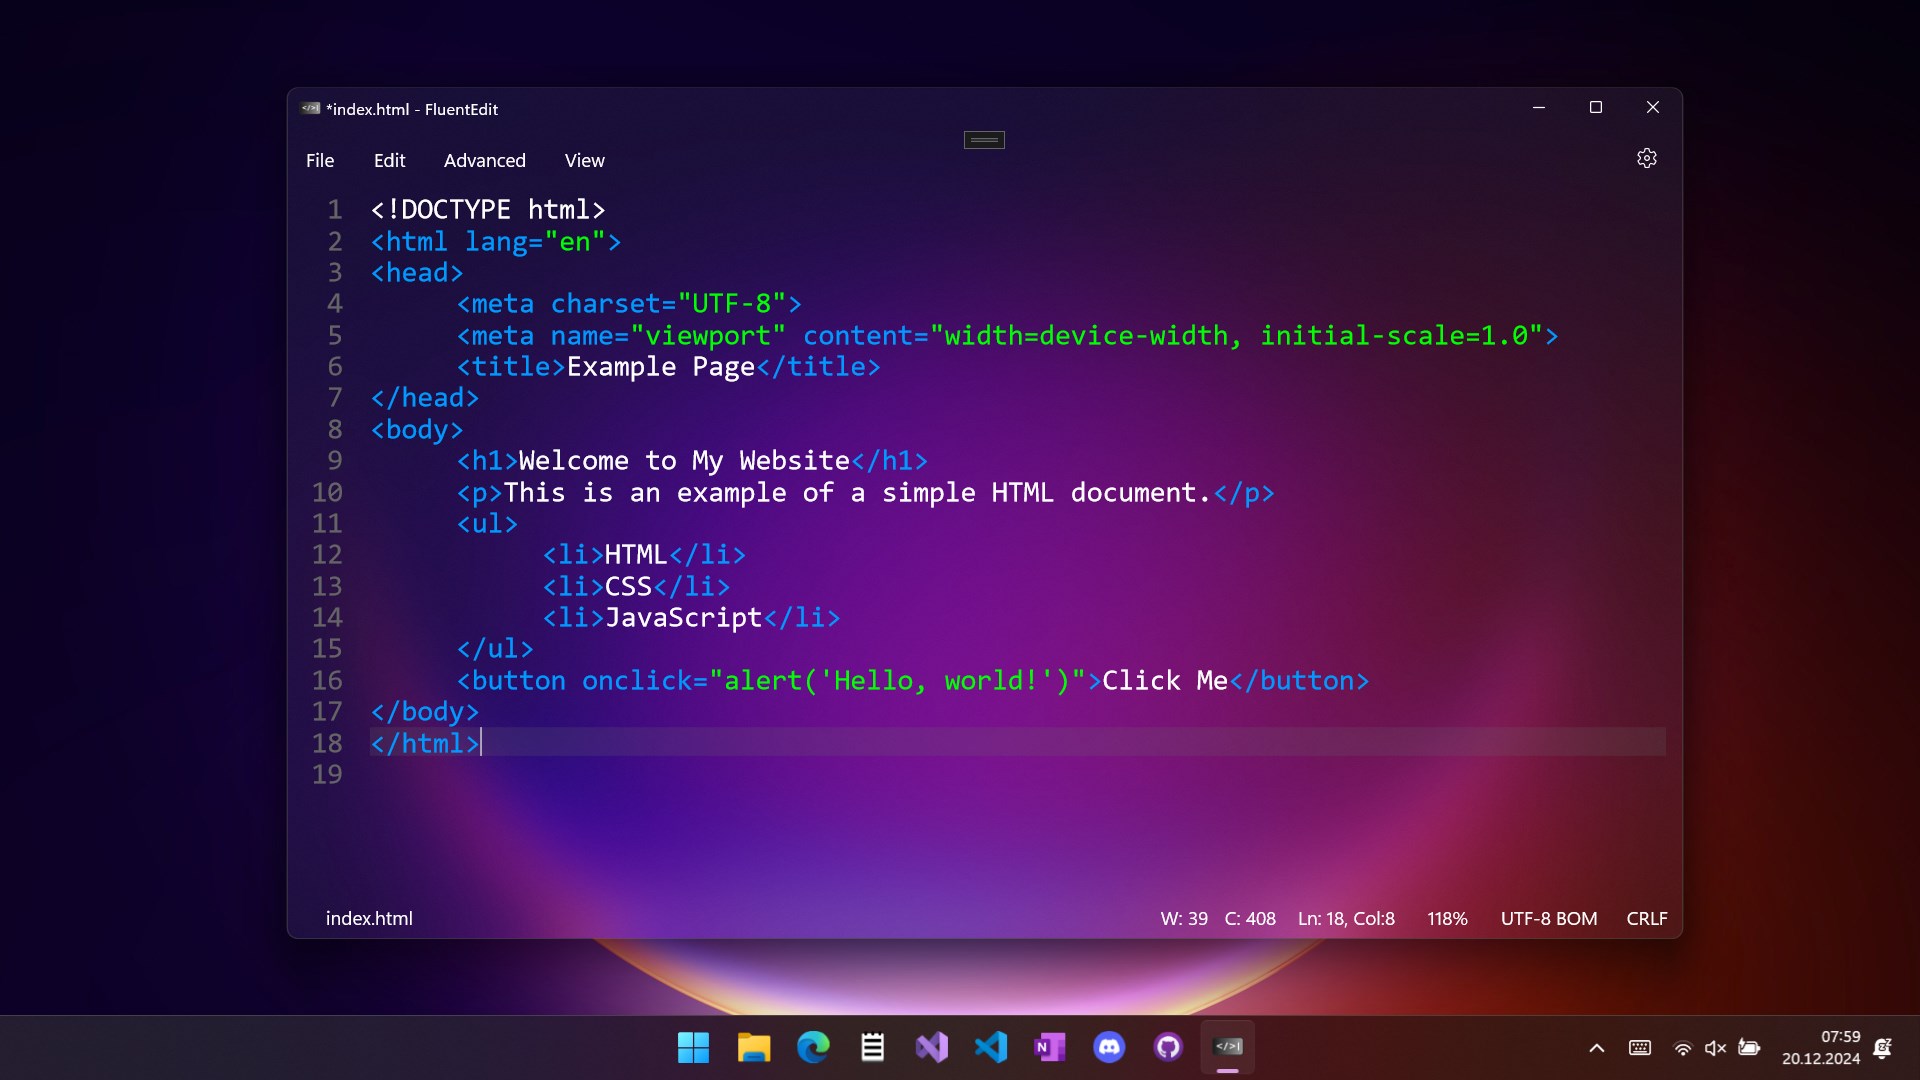The height and width of the screenshot is (1080, 1920).
Task: Click the FluentEdit title bar app icon
Action: coord(311,108)
